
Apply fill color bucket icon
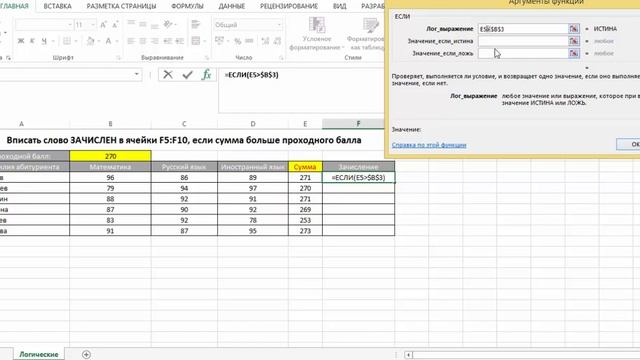(x=91, y=41)
